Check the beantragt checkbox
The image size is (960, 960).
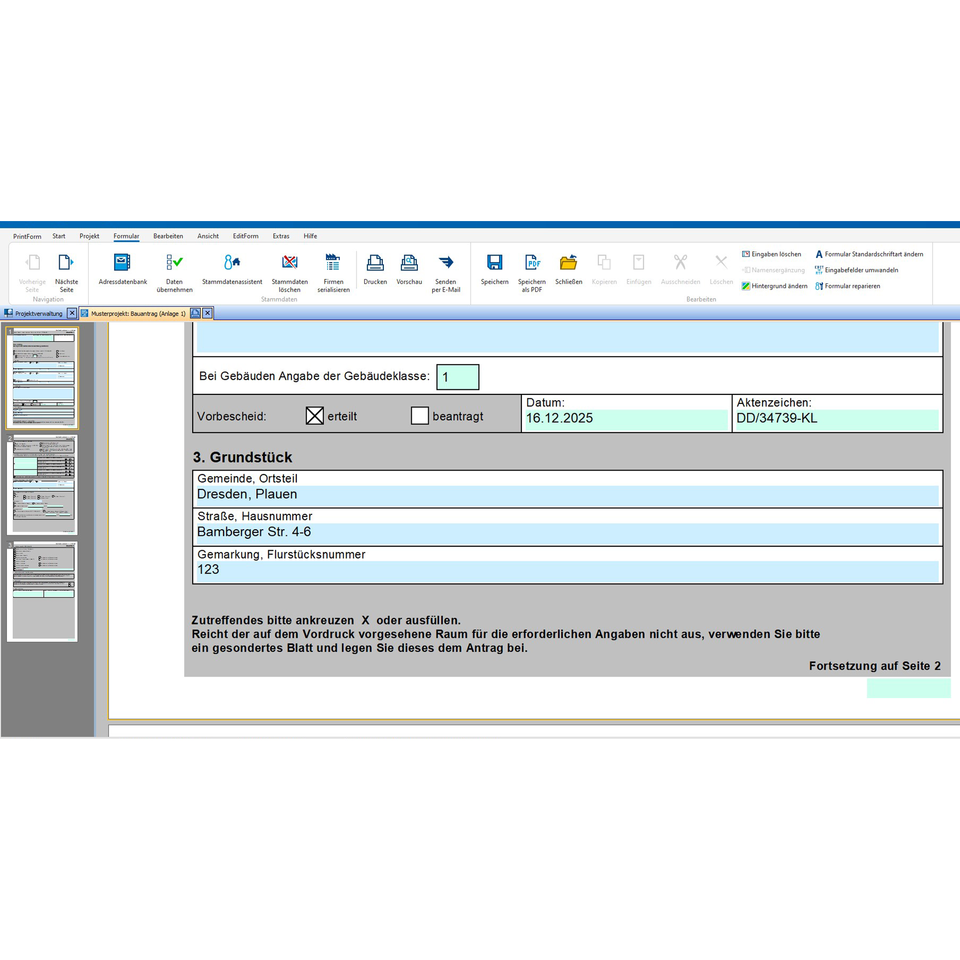419,416
